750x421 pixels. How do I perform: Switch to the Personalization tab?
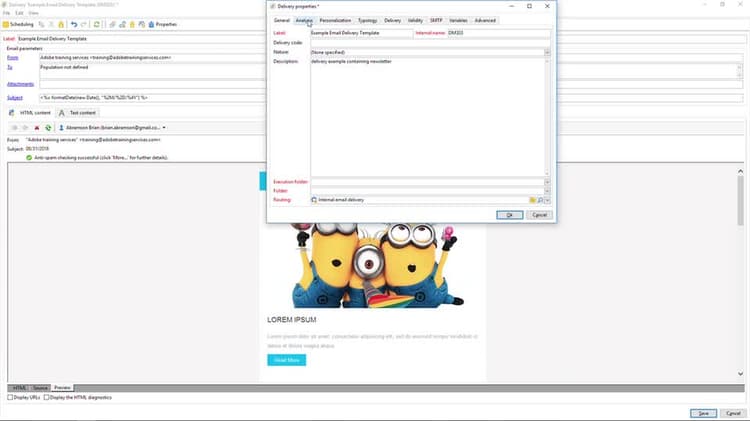335,21
